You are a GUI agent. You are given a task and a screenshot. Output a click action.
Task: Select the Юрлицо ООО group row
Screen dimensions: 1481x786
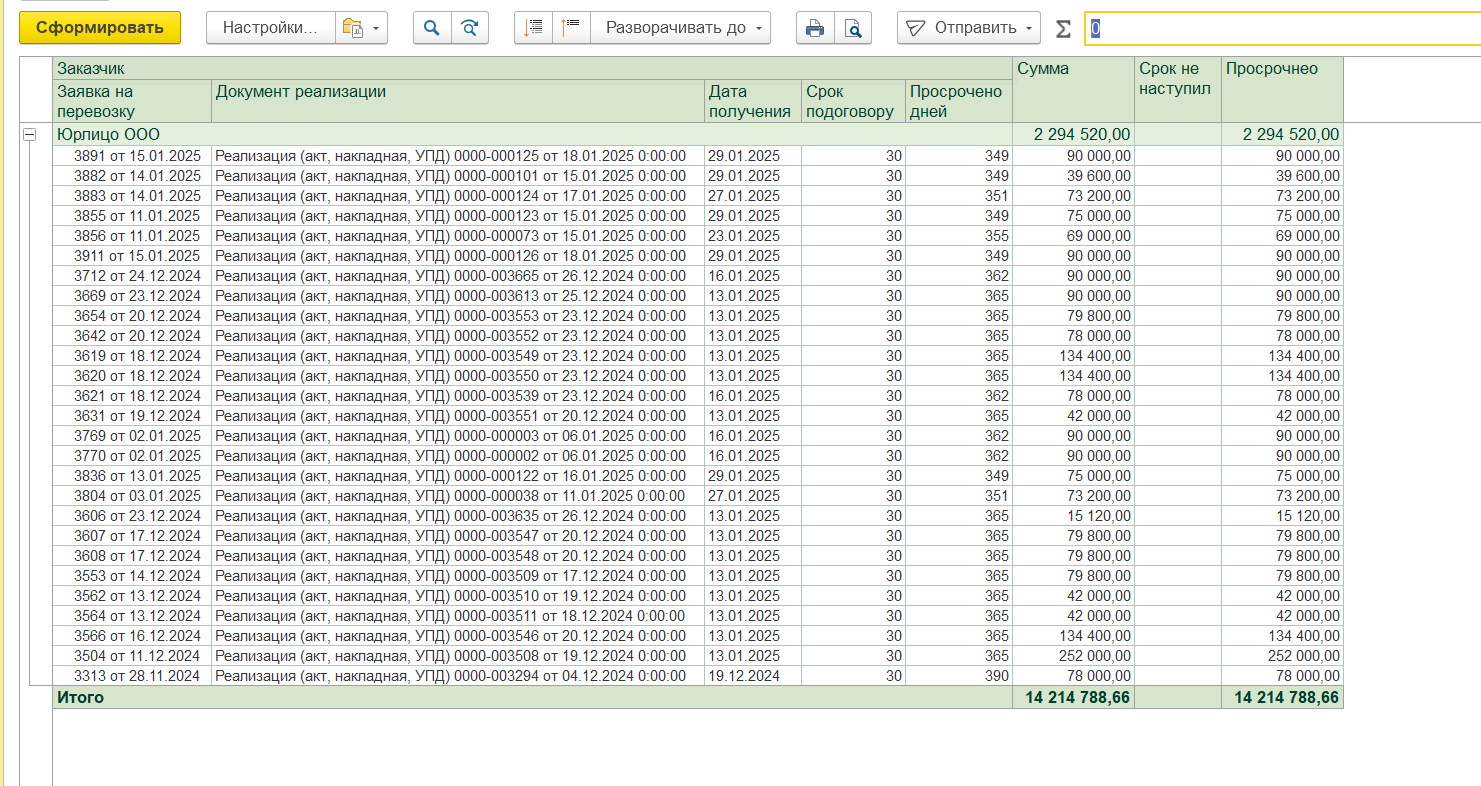point(532,134)
